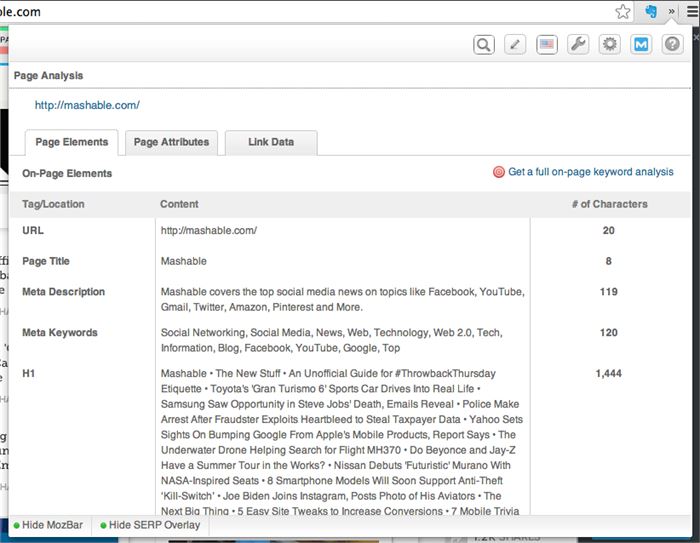Viewport: 700px width, 543px height.
Task: Select the Page Elements tab
Action: pyautogui.click(x=71, y=142)
